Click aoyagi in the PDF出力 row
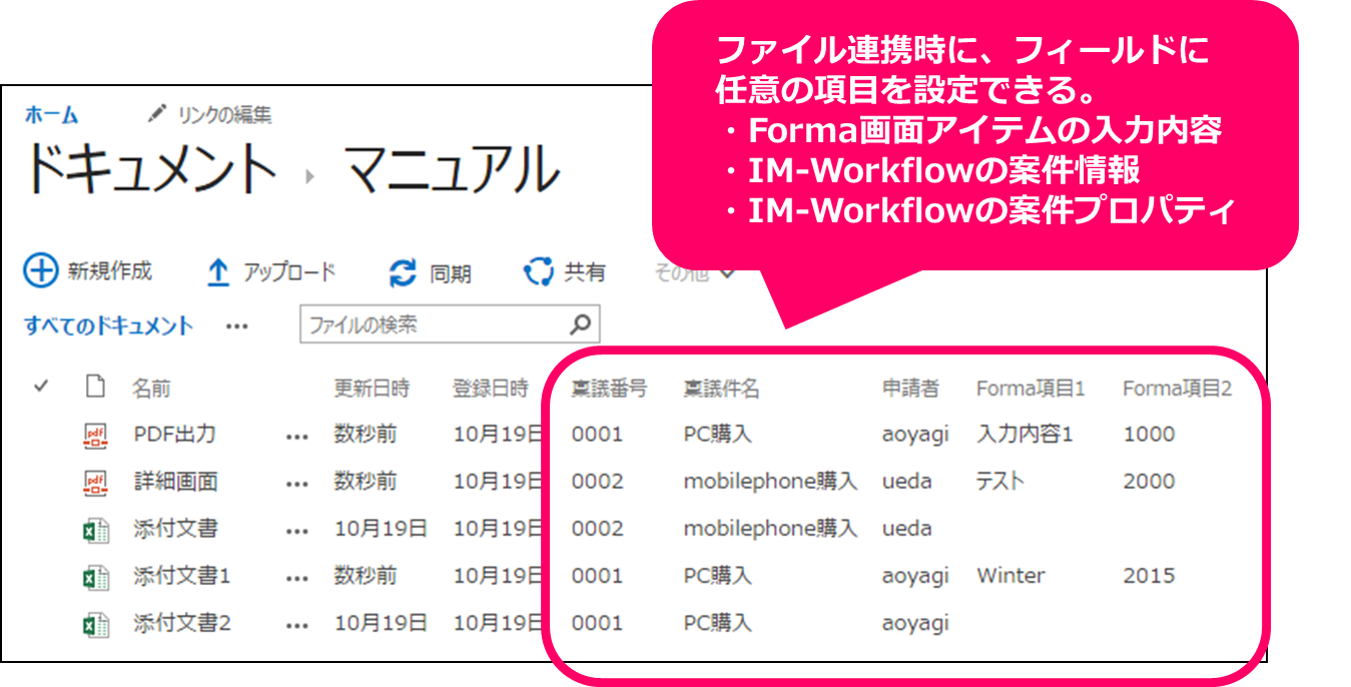1351x687 pixels. point(915,435)
